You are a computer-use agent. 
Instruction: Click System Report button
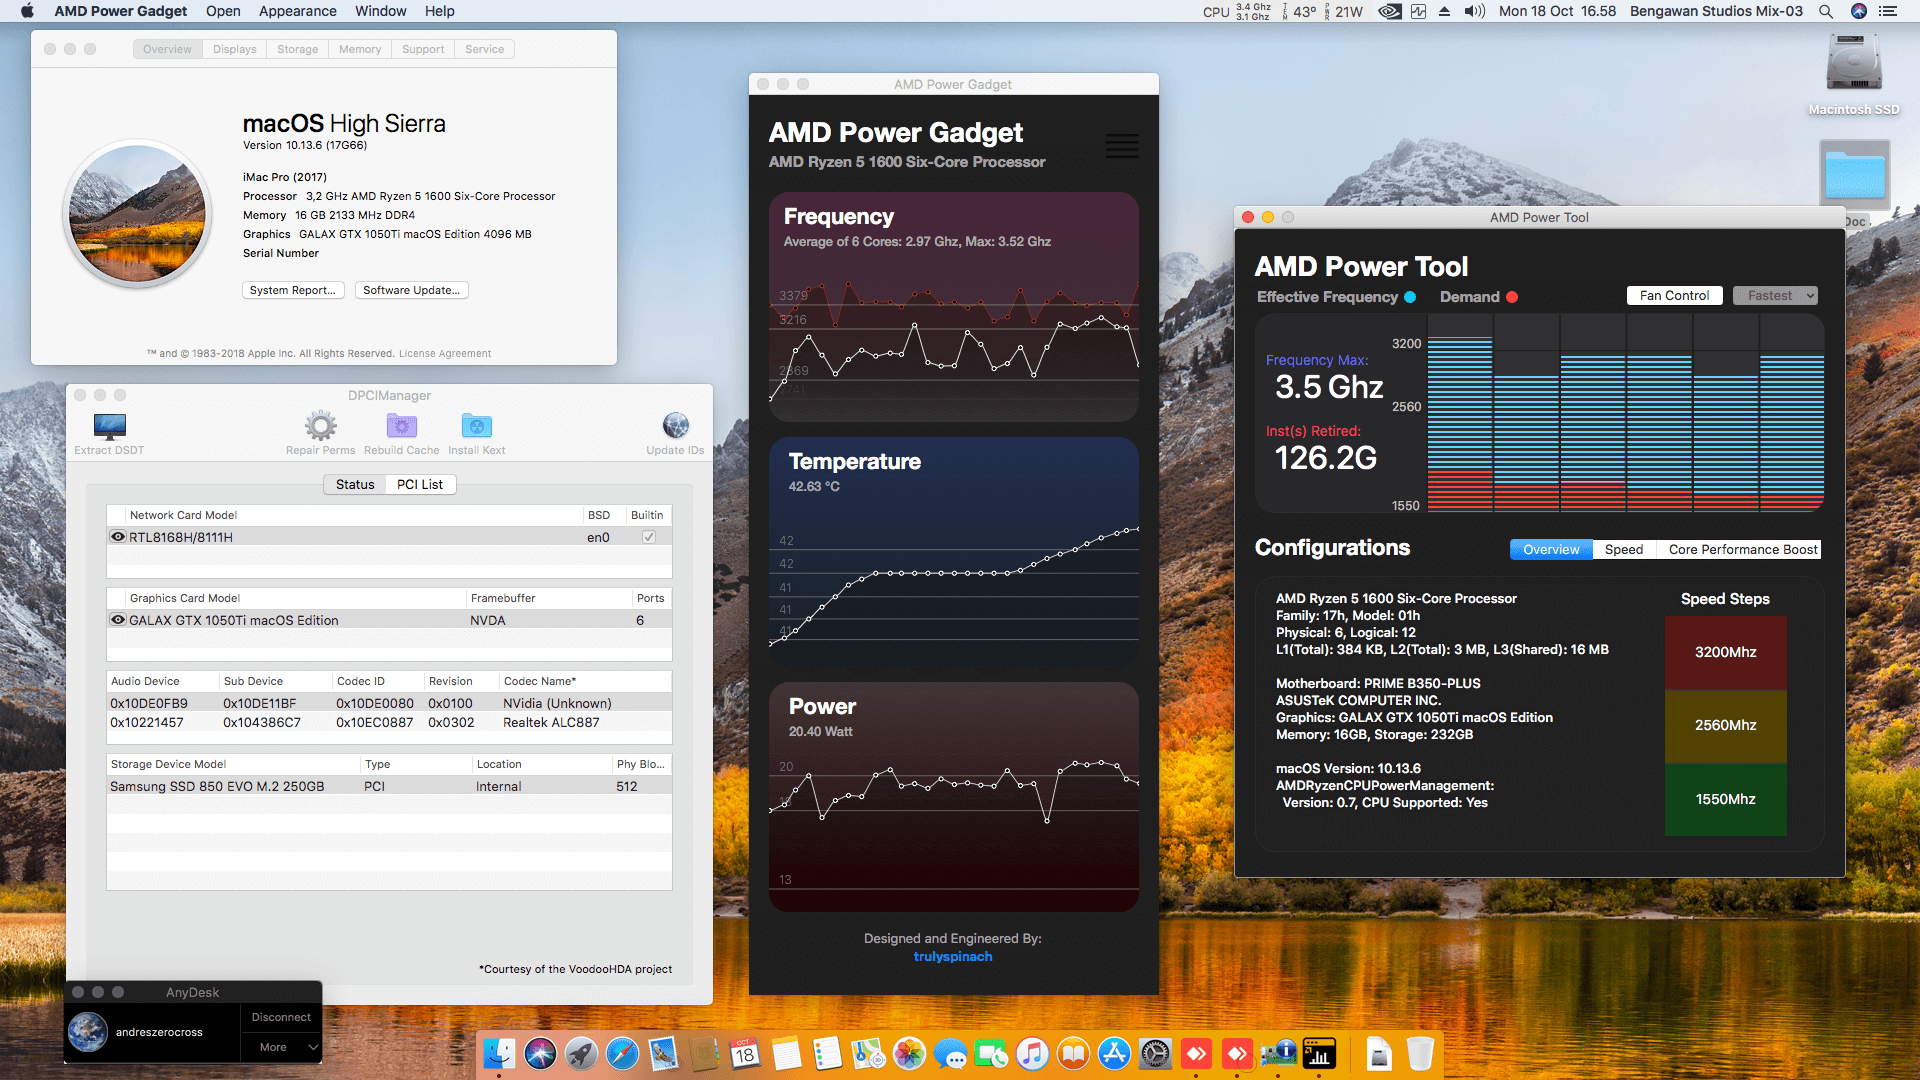[x=293, y=290]
